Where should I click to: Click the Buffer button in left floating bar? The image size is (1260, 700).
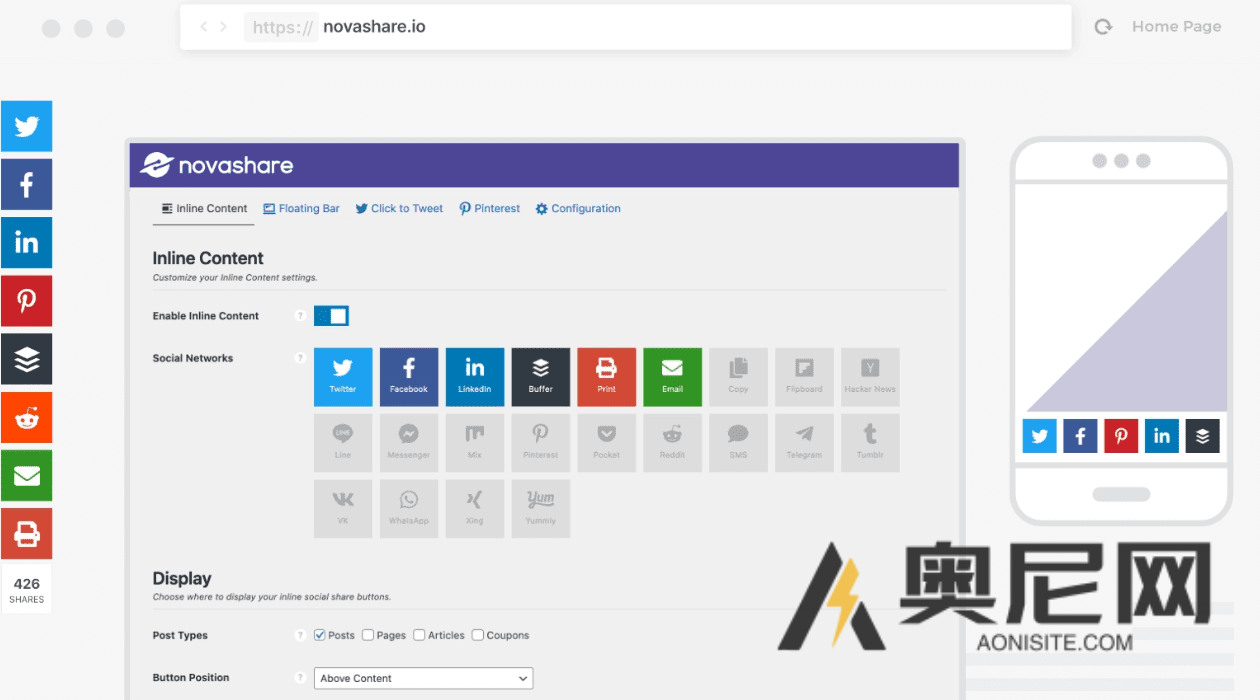tap(26, 359)
